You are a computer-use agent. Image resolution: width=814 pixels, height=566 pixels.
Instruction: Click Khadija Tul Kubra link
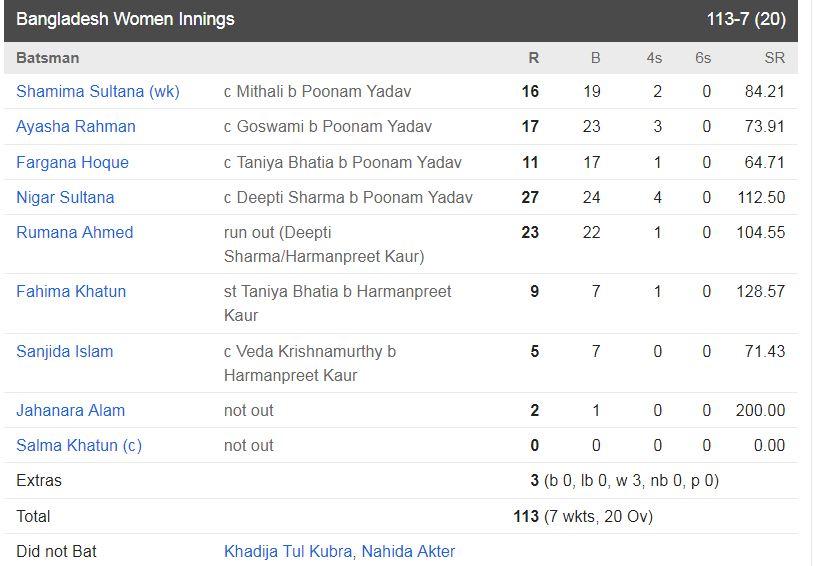pos(288,551)
